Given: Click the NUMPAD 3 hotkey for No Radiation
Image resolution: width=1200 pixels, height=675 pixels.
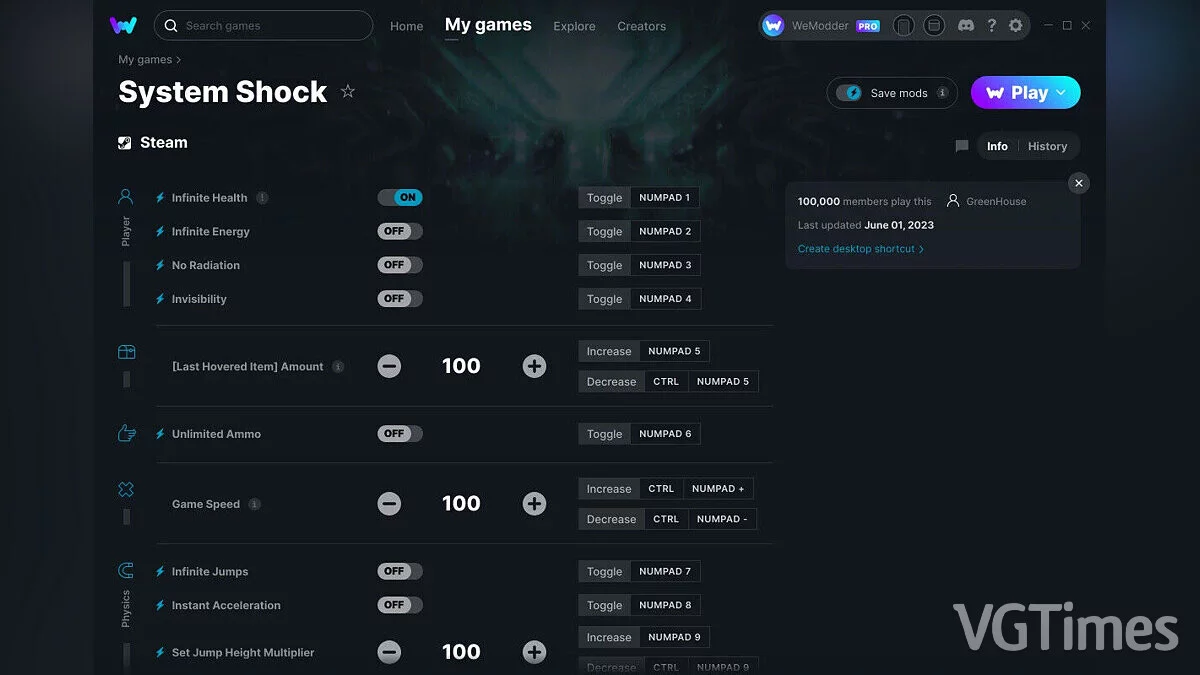Looking at the screenshot, I should pyautogui.click(x=665, y=265).
